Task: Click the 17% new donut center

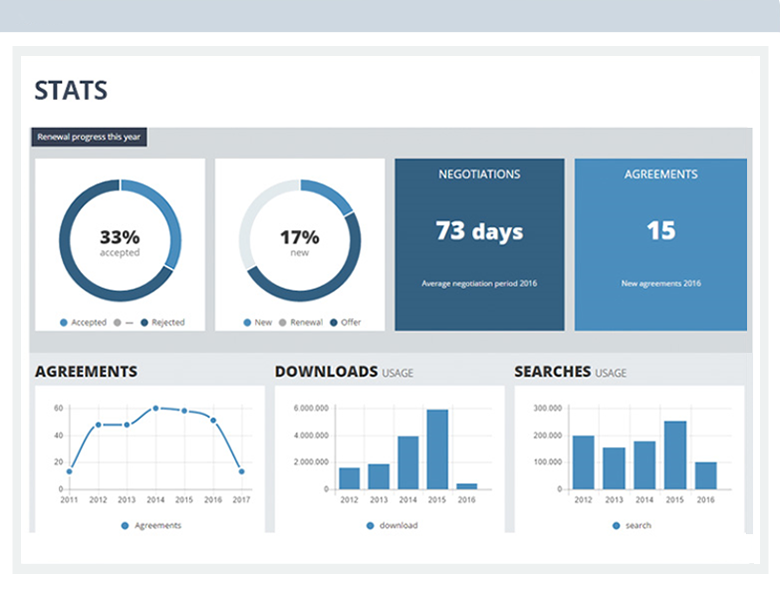Action: [299, 242]
